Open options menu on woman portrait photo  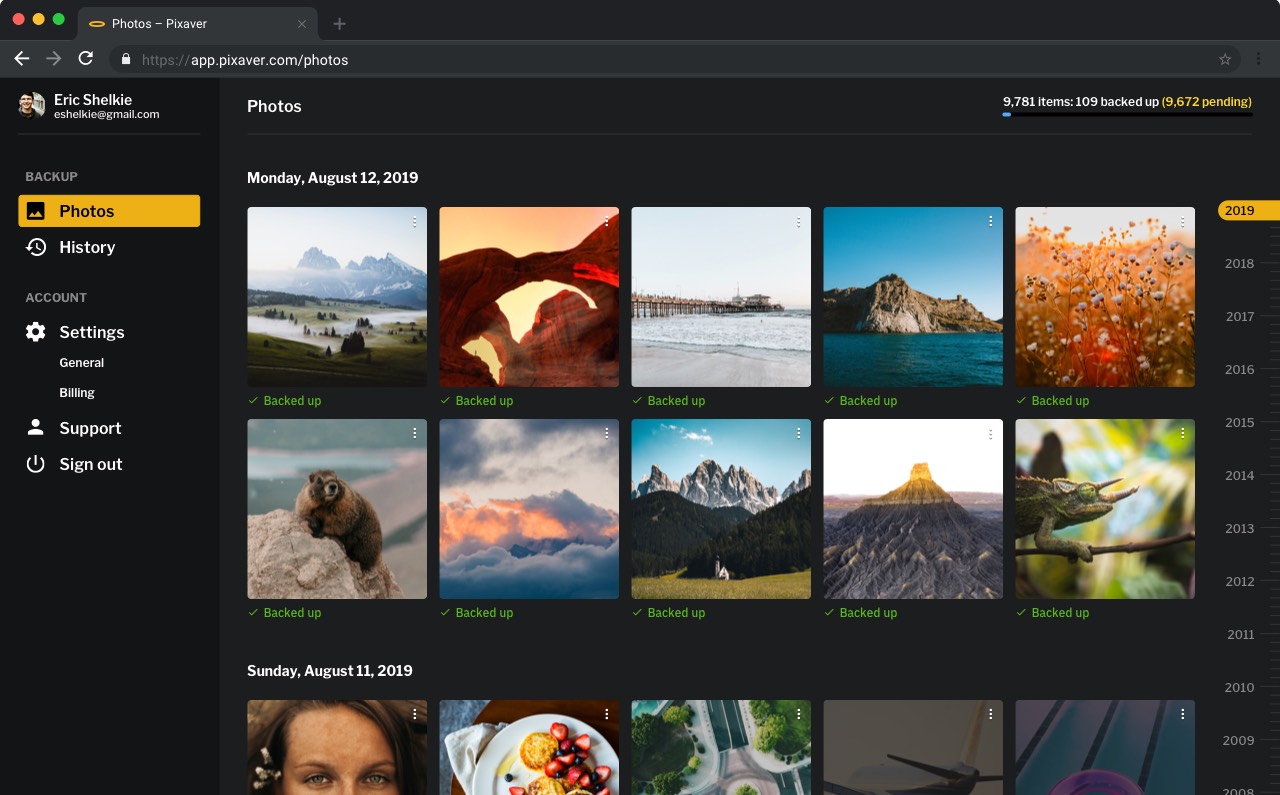[x=415, y=715]
